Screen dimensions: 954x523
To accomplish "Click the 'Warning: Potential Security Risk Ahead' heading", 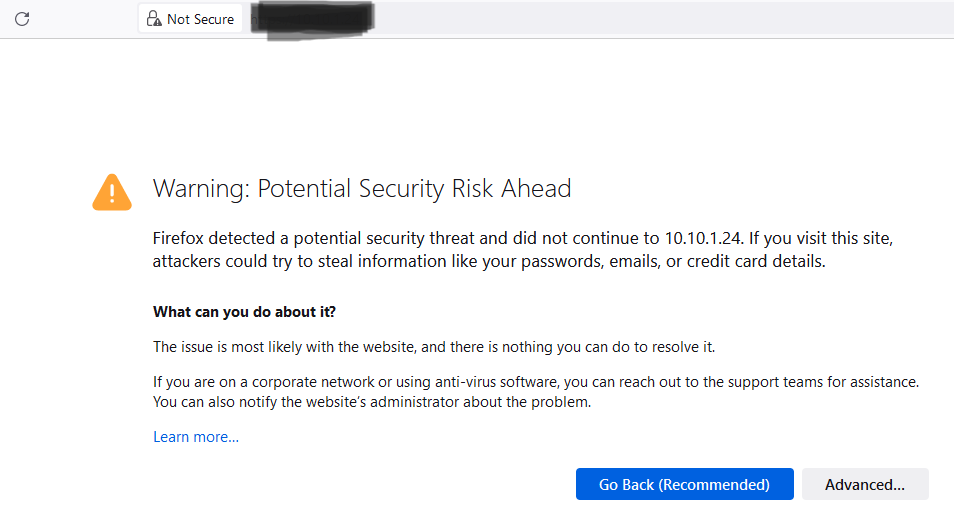I will click(x=362, y=189).
